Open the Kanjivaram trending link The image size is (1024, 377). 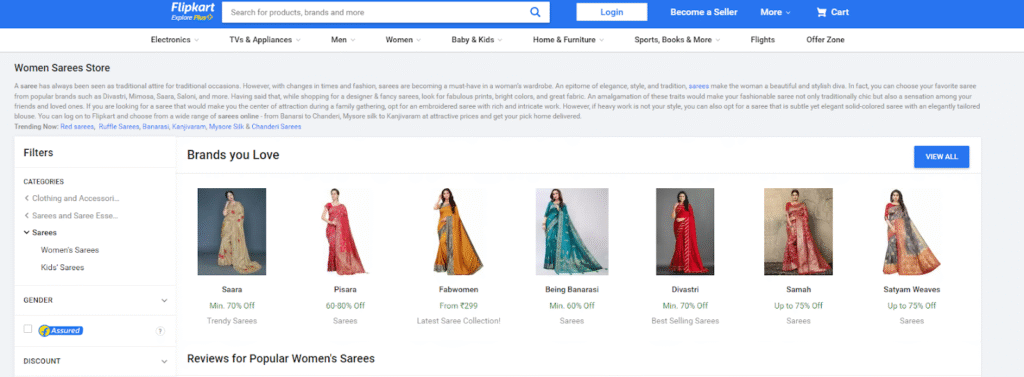(x=189, y=127)
